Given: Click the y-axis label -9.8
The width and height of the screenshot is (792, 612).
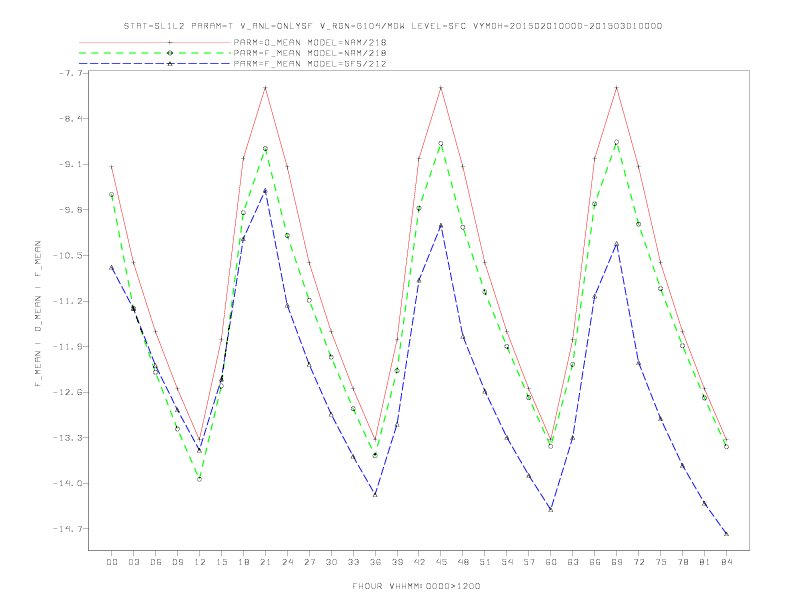Looking at the screenshot, I should tap(72, 210).
